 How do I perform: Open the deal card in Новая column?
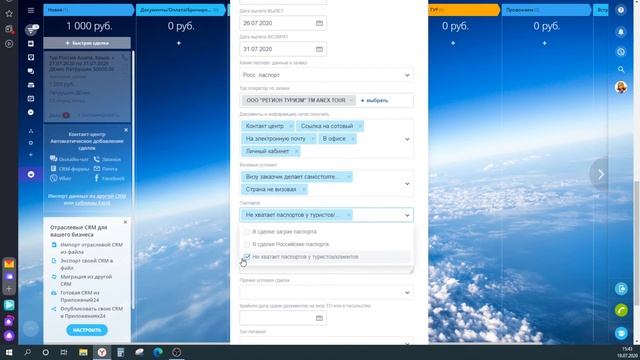87,86
